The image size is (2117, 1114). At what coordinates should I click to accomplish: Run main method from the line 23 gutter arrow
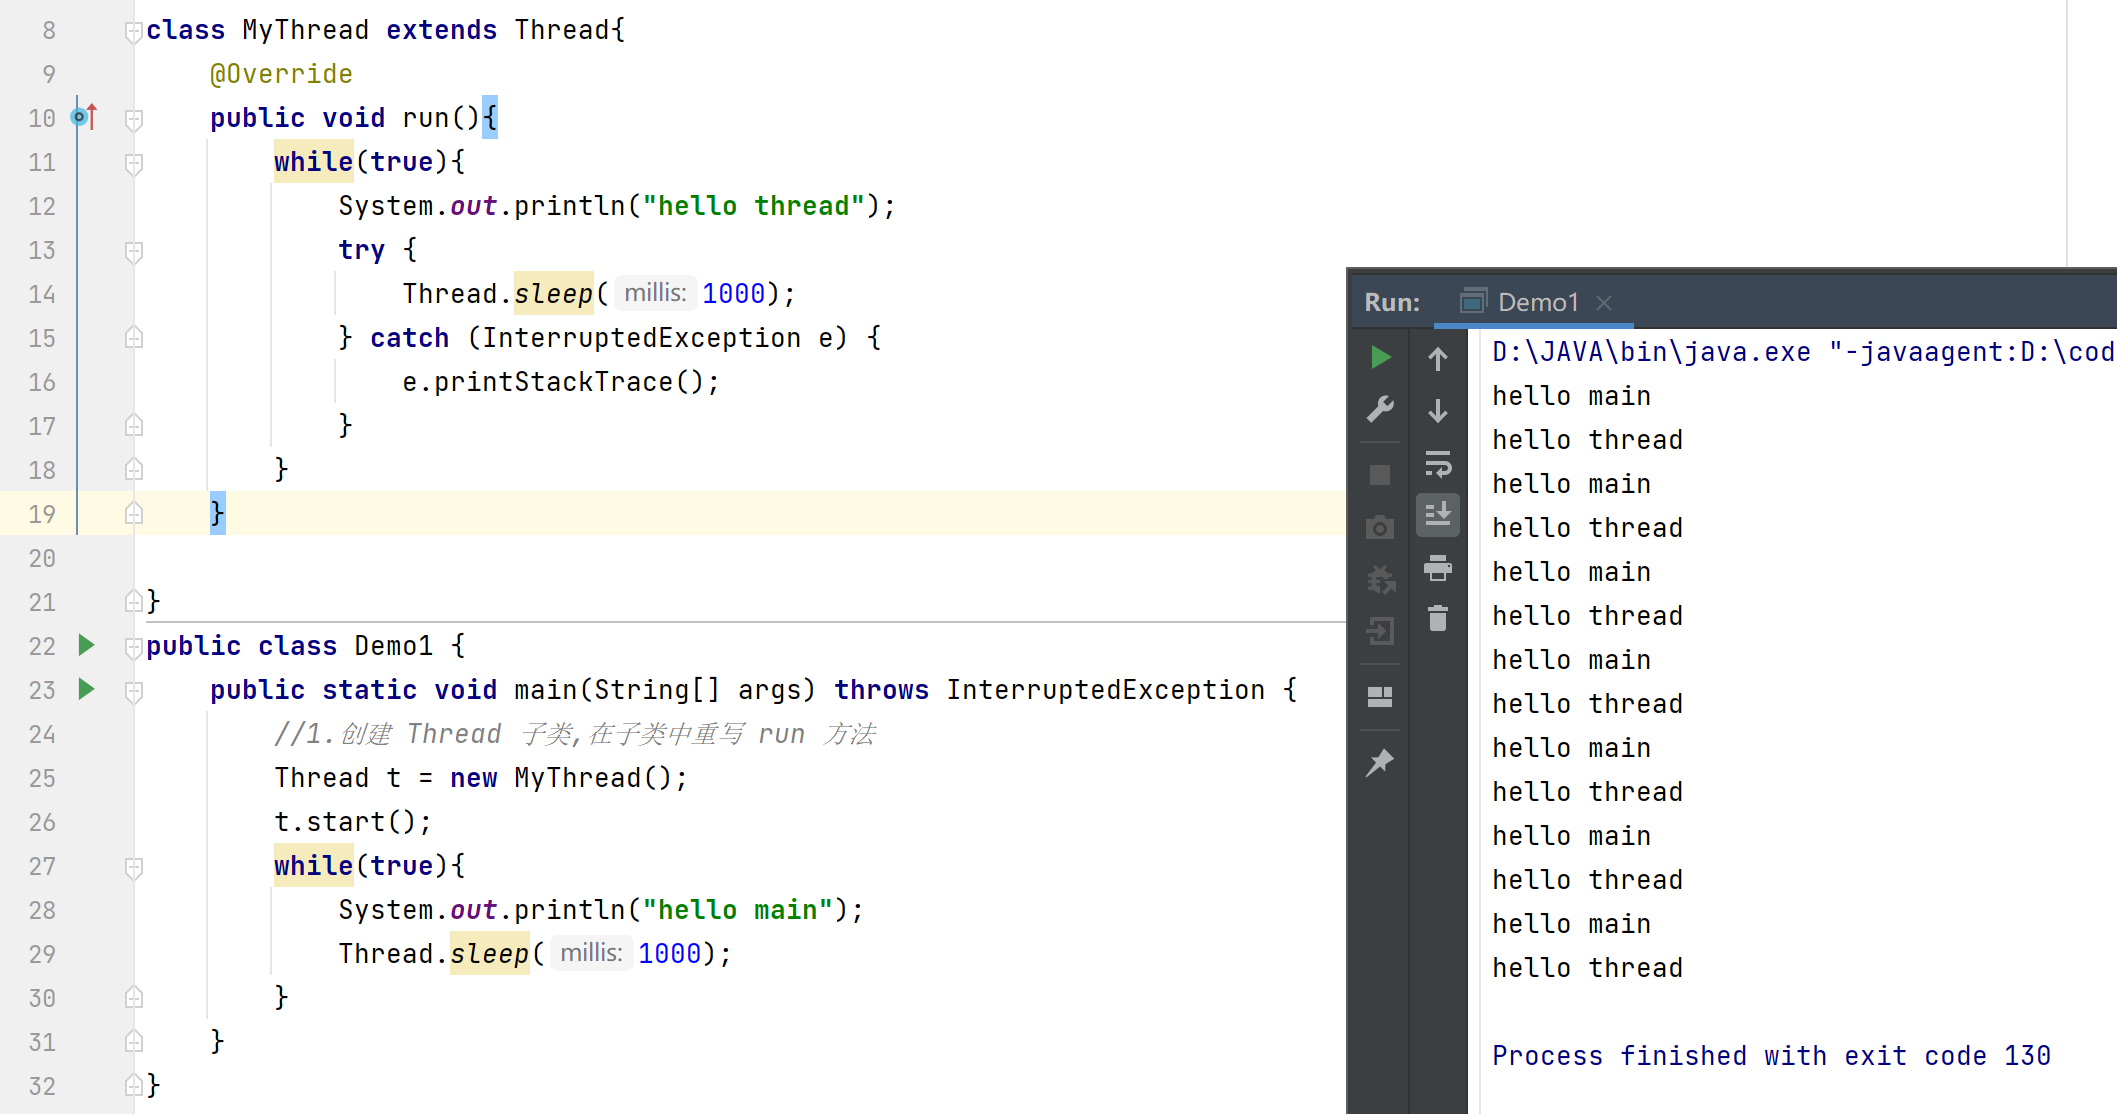pyautogui.click(x=87, y=689)
